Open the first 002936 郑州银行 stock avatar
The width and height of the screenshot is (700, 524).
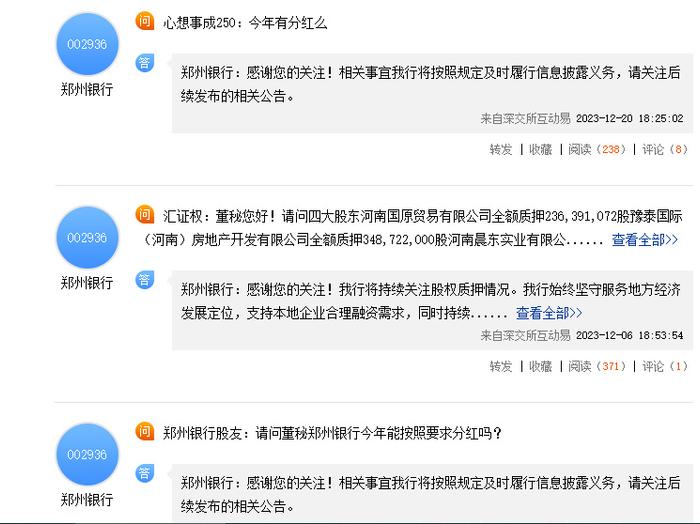point(87,44)
